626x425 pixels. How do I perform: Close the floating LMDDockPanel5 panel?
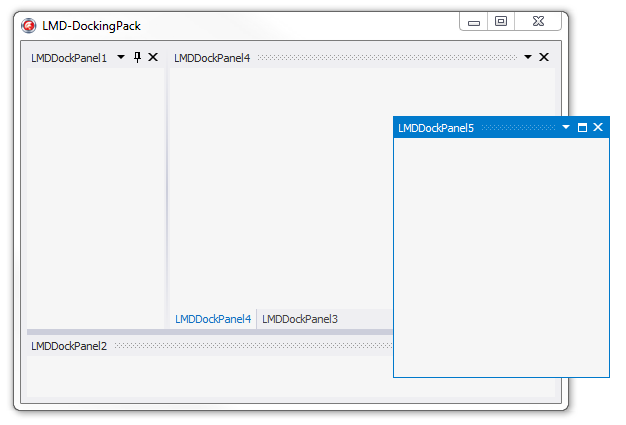pos(598,127)
